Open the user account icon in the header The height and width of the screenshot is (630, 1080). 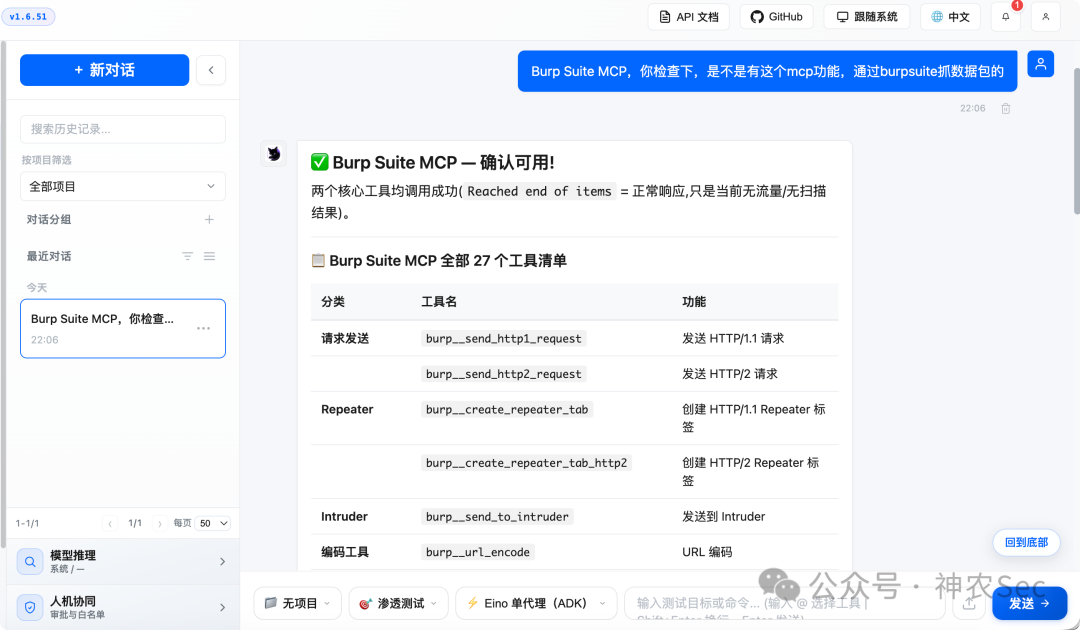[x=1046, y=17]
